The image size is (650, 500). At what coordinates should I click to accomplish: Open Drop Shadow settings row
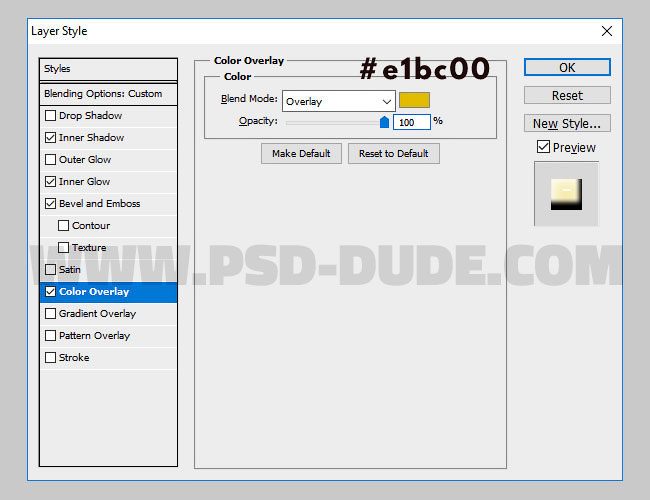coord(108,116)
